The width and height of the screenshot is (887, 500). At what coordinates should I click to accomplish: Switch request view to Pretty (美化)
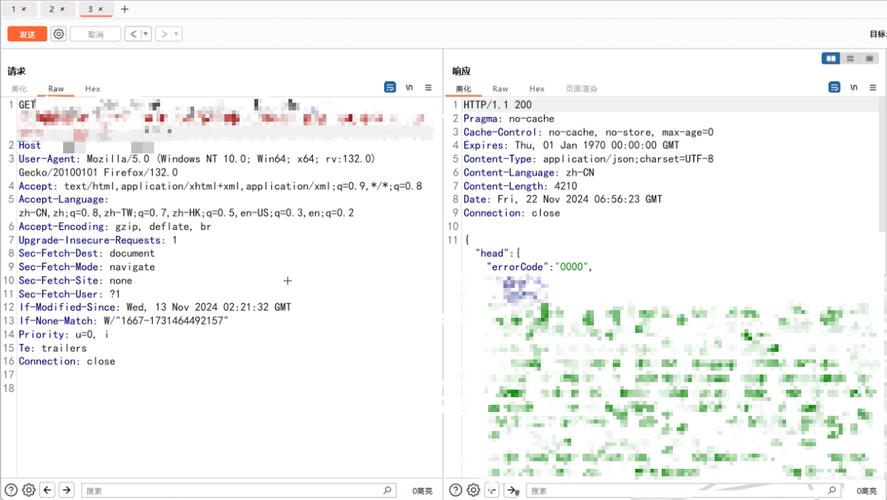tap(19, 89)
